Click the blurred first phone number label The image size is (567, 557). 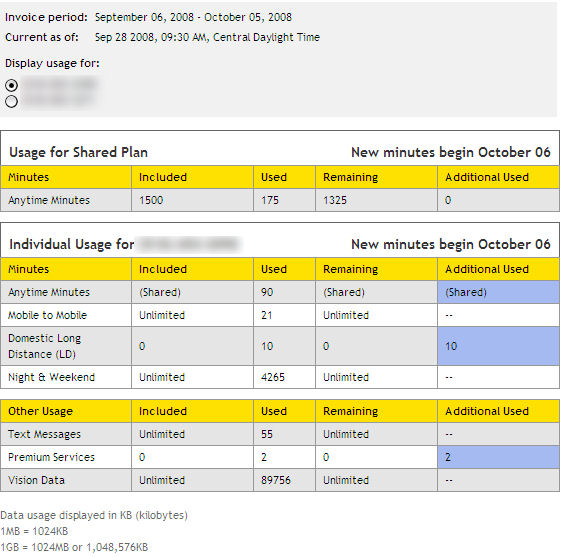(60, 84)
